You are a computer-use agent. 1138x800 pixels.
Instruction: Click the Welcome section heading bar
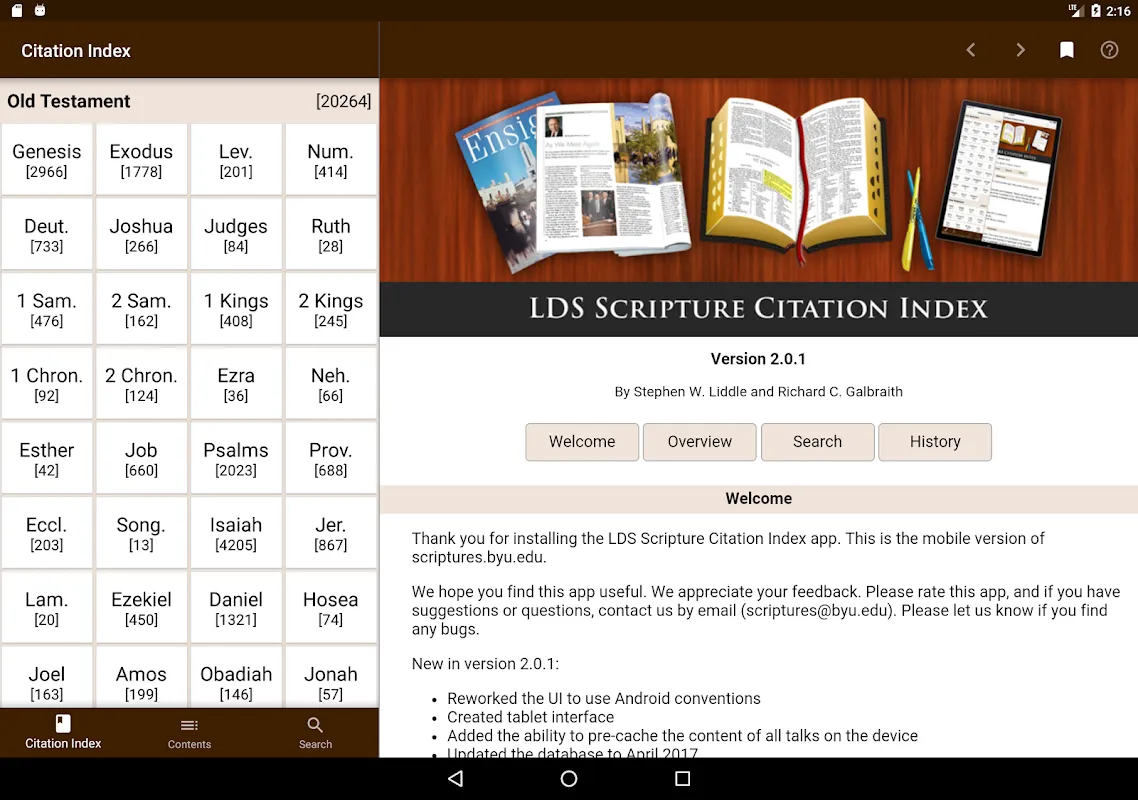coord(758,499)
